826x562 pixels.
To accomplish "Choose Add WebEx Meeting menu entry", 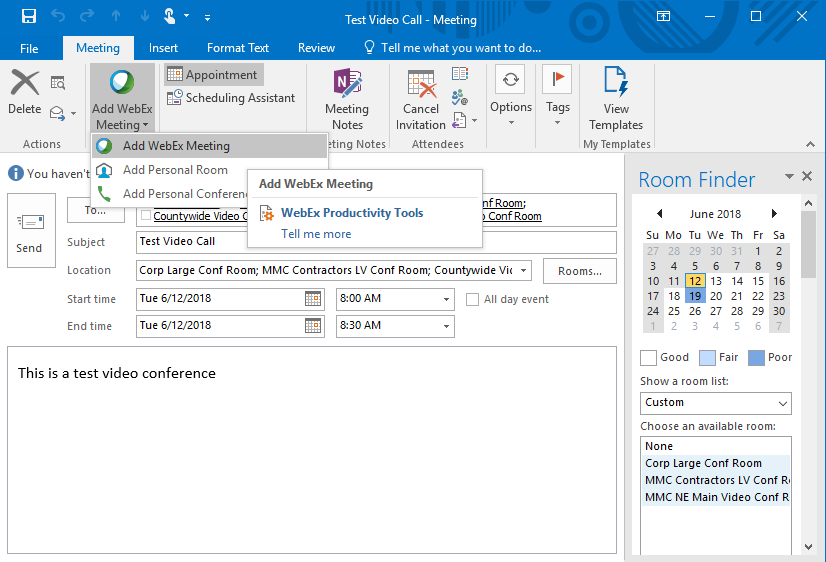I will 210,146.
